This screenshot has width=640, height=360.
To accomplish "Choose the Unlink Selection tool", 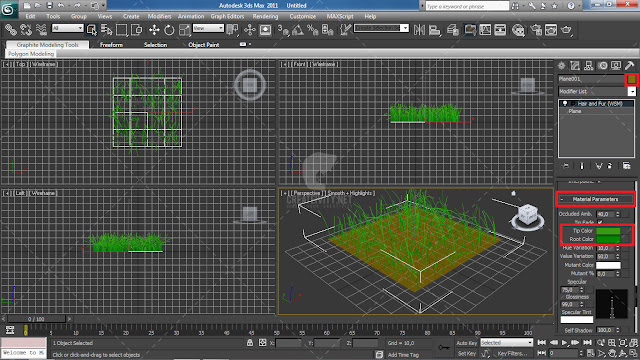I will [x=26, y=30].
